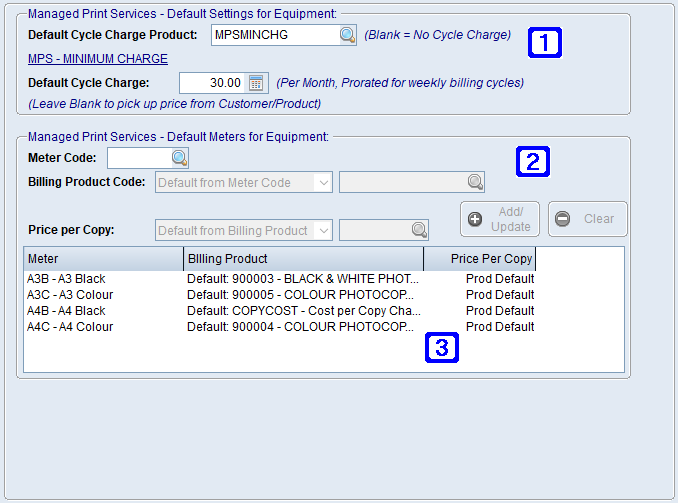Image resolution: width=678 pixels, height=504 pixels.
Task: Expand Default from Billing Product dropdown
Action: point(323,230)
